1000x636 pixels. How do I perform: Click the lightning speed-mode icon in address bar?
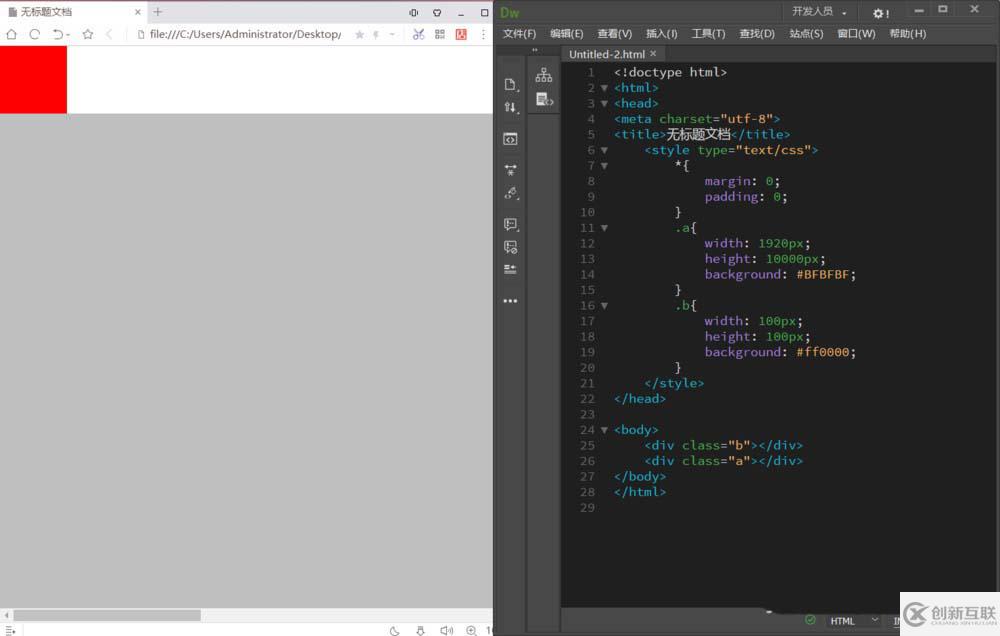[376, 34]
